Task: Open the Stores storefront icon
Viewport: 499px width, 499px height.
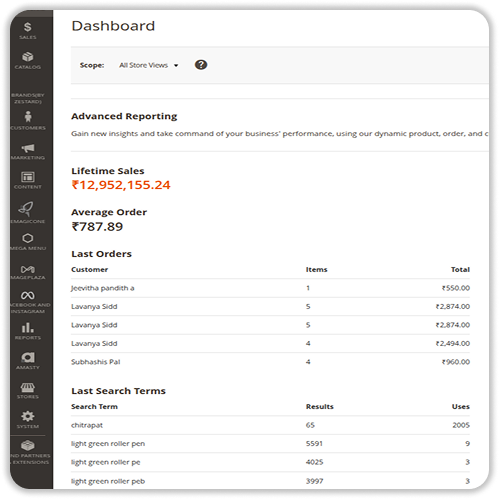Action: (x=28, y=387)
